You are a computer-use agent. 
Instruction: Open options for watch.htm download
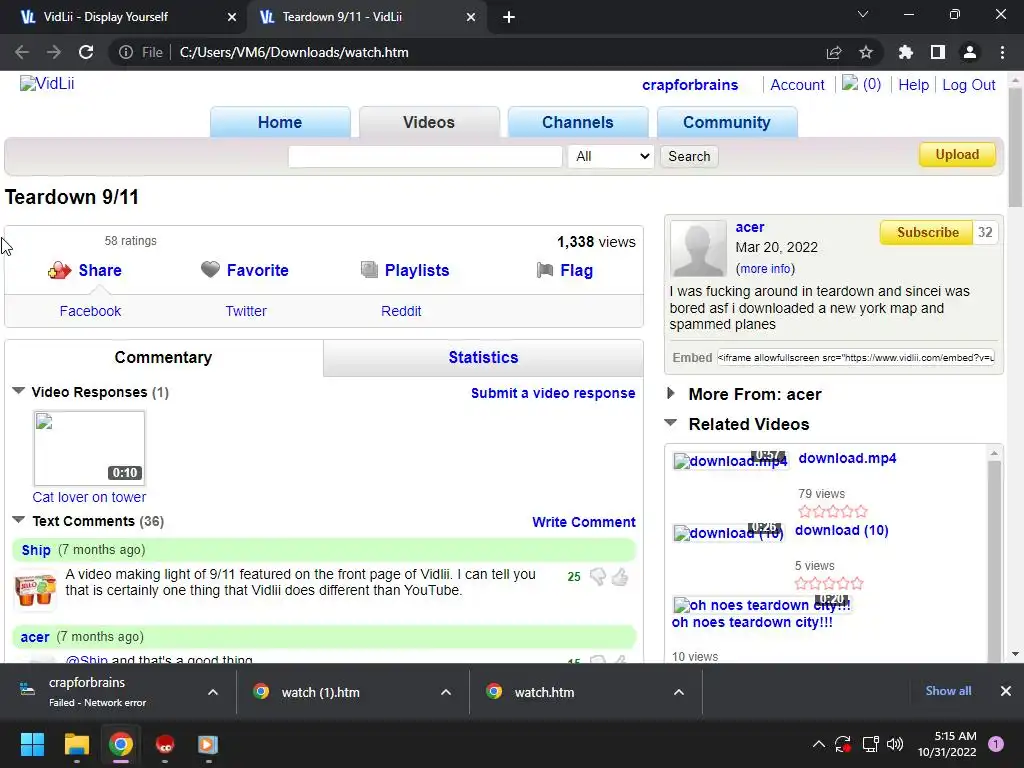click(x=679, y=692)
